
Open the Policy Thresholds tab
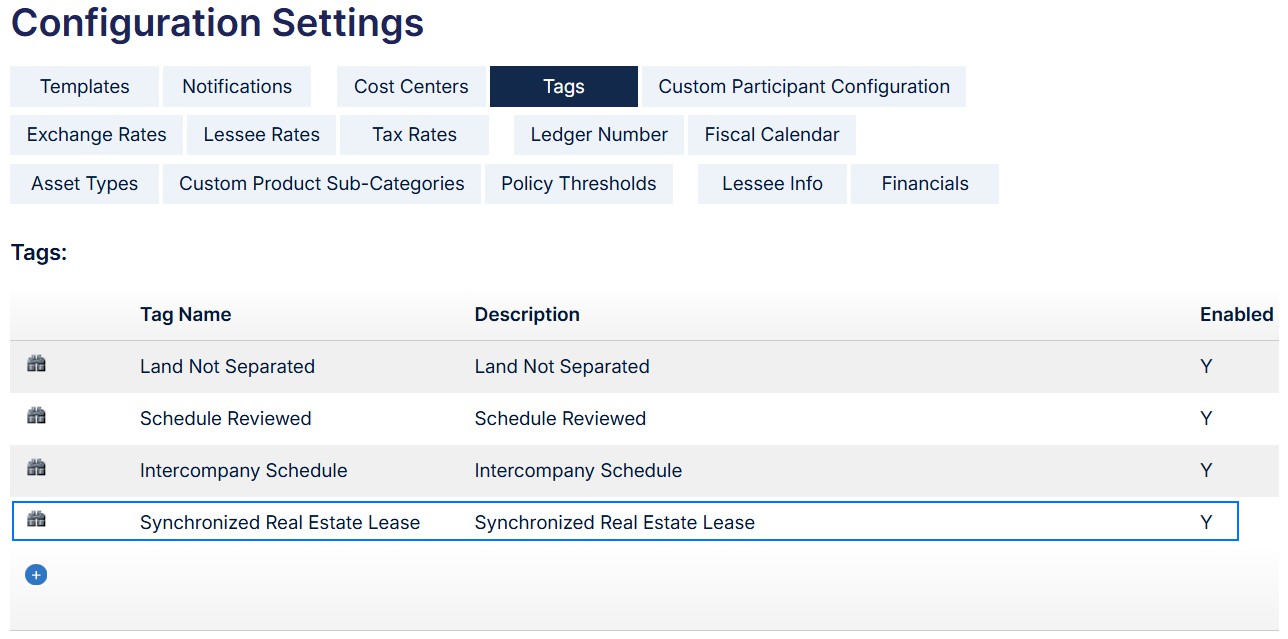tap(579, 184)
